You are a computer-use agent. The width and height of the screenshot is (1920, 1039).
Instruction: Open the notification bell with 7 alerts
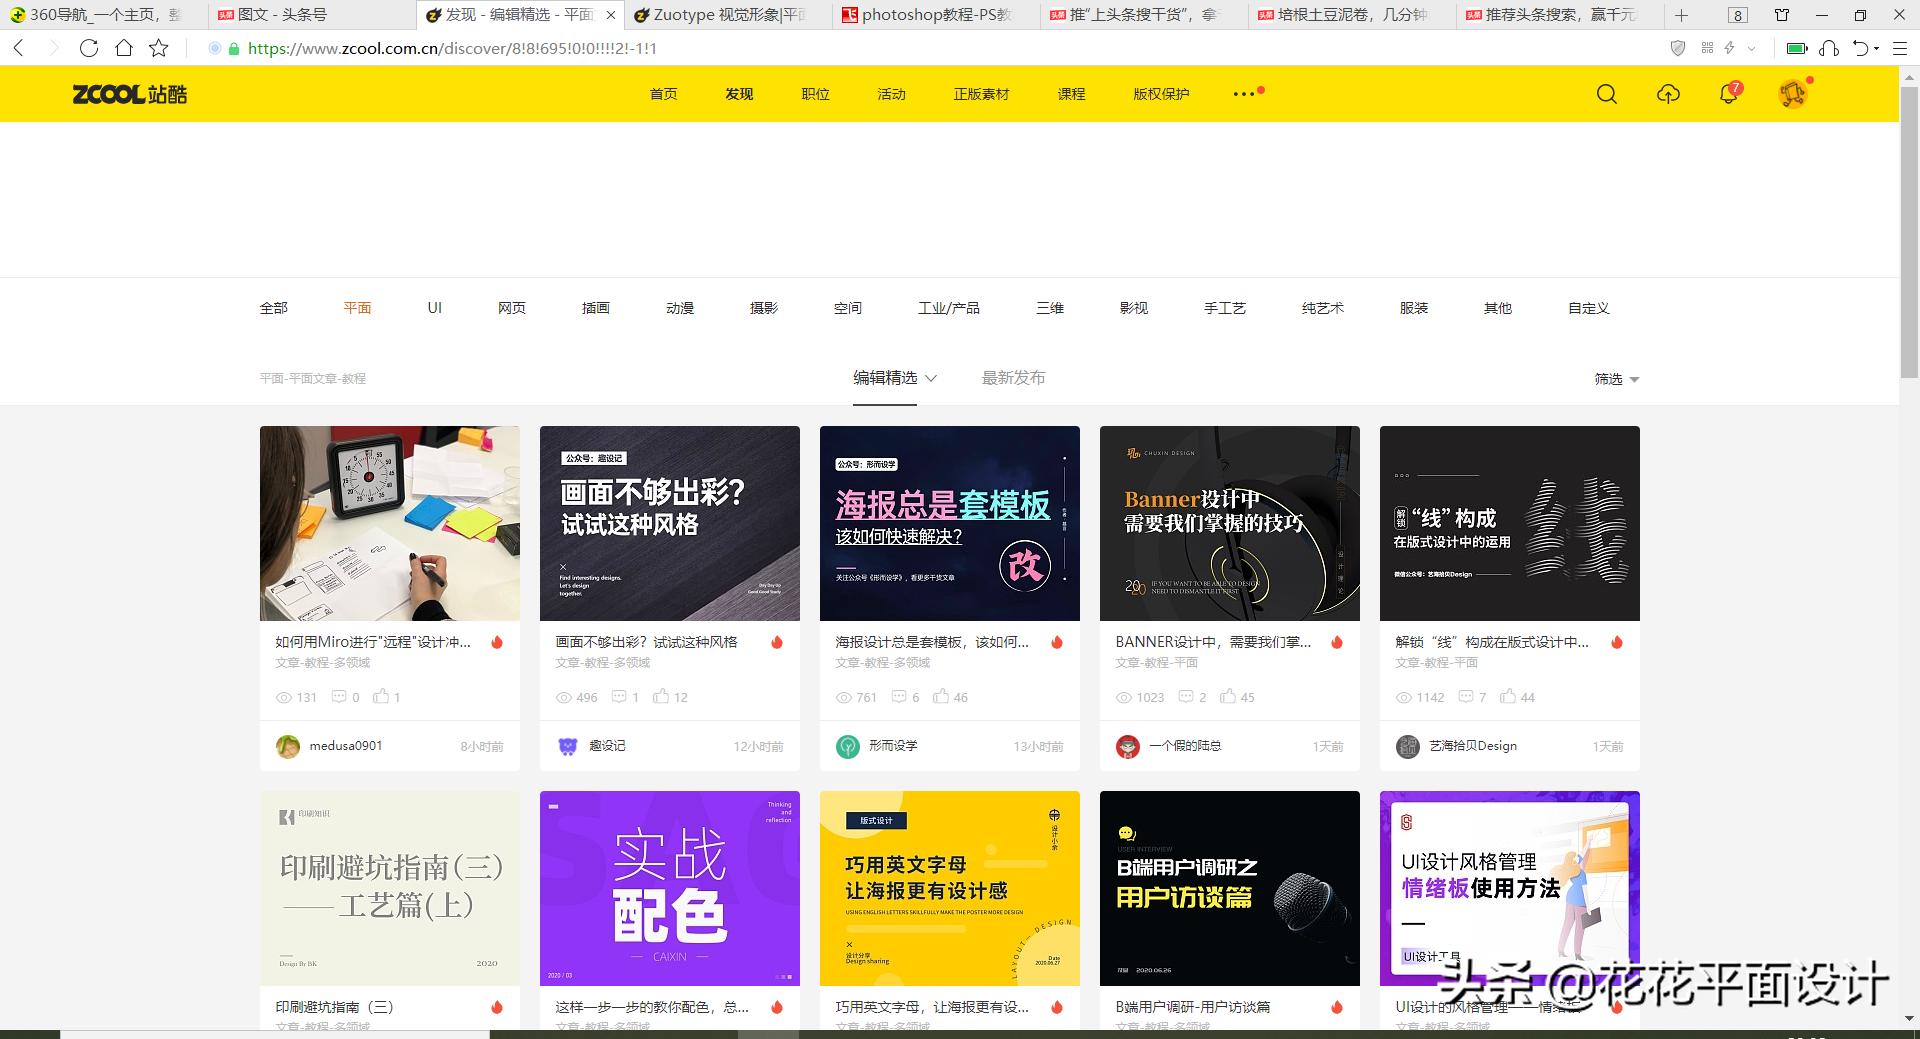coord(1727,94)
